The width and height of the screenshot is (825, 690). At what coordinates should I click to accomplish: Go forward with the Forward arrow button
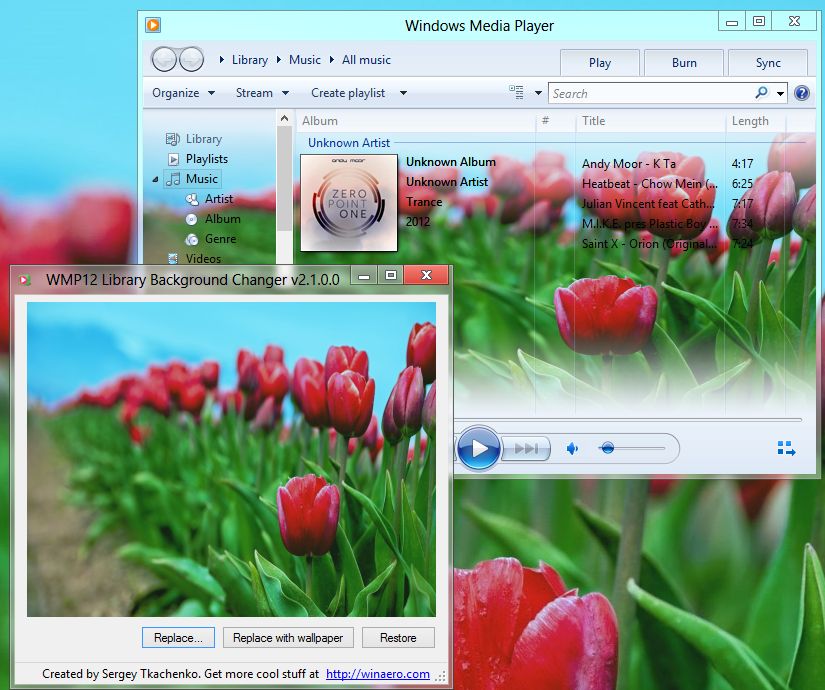click(192, 59)
